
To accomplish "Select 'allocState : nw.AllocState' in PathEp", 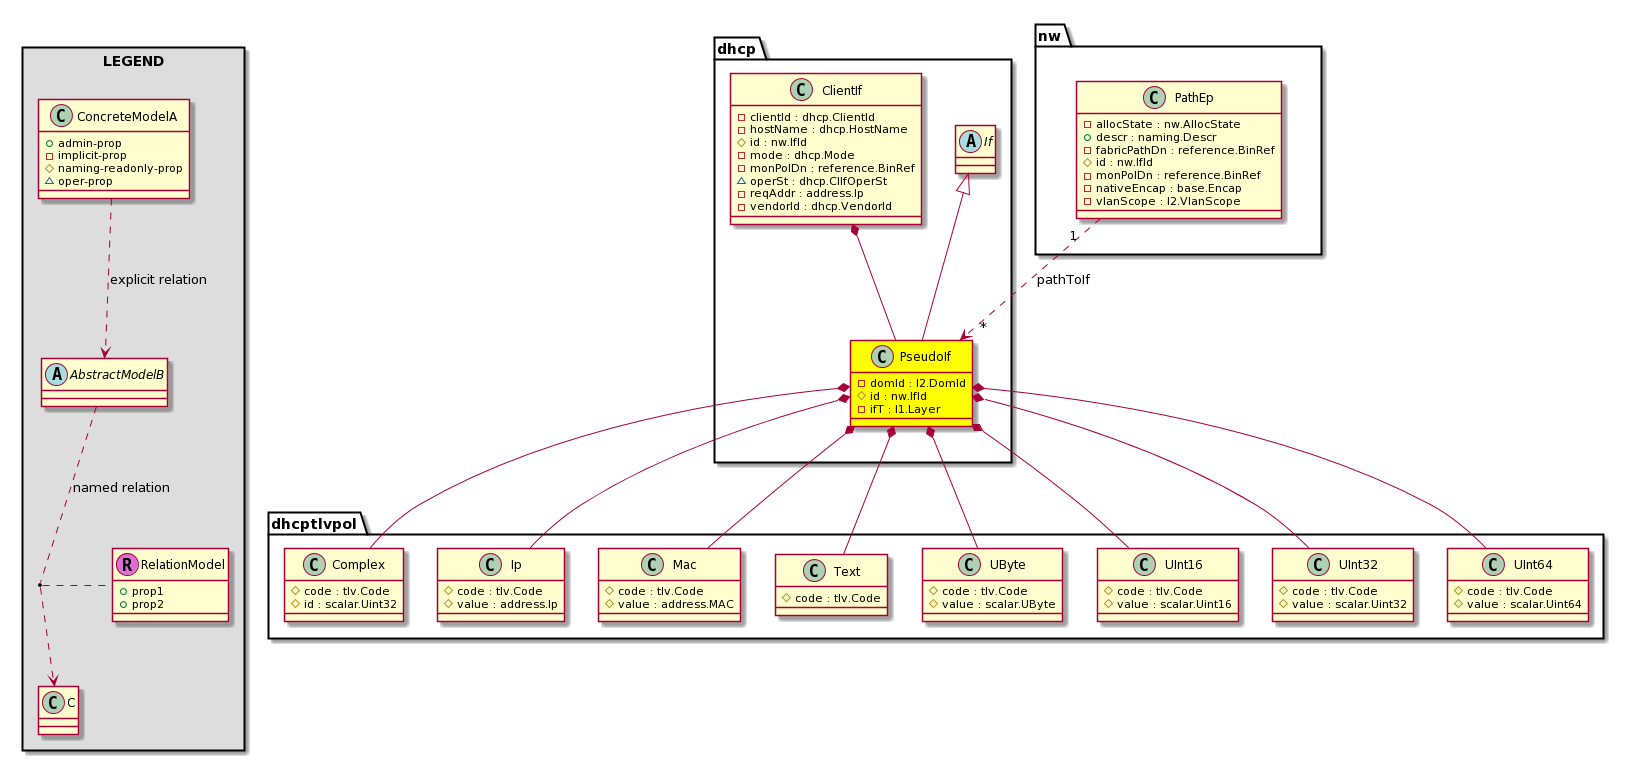I will coord(1168,124).
